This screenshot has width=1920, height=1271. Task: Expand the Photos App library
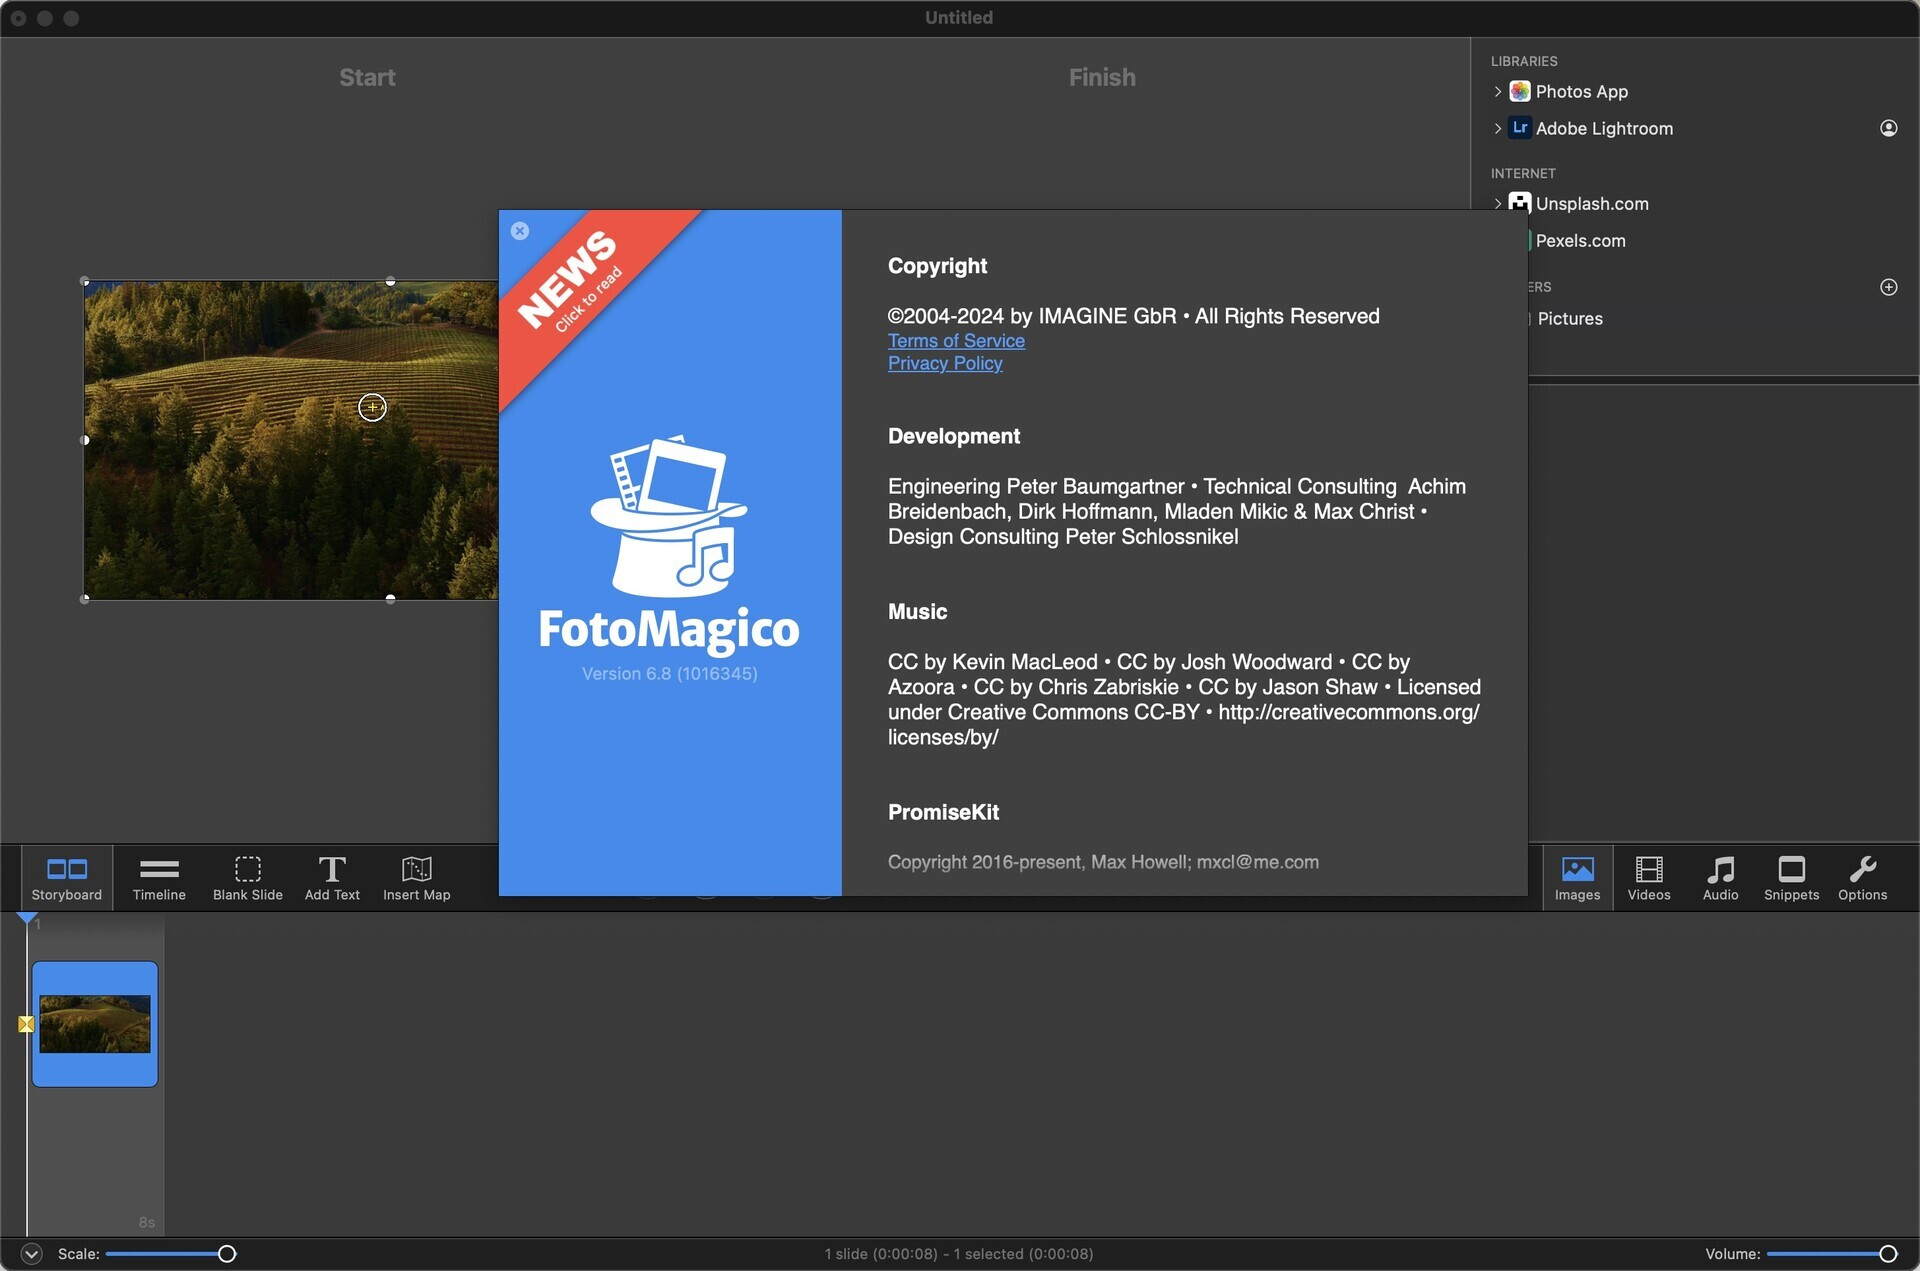click(x=1498, y=91)
